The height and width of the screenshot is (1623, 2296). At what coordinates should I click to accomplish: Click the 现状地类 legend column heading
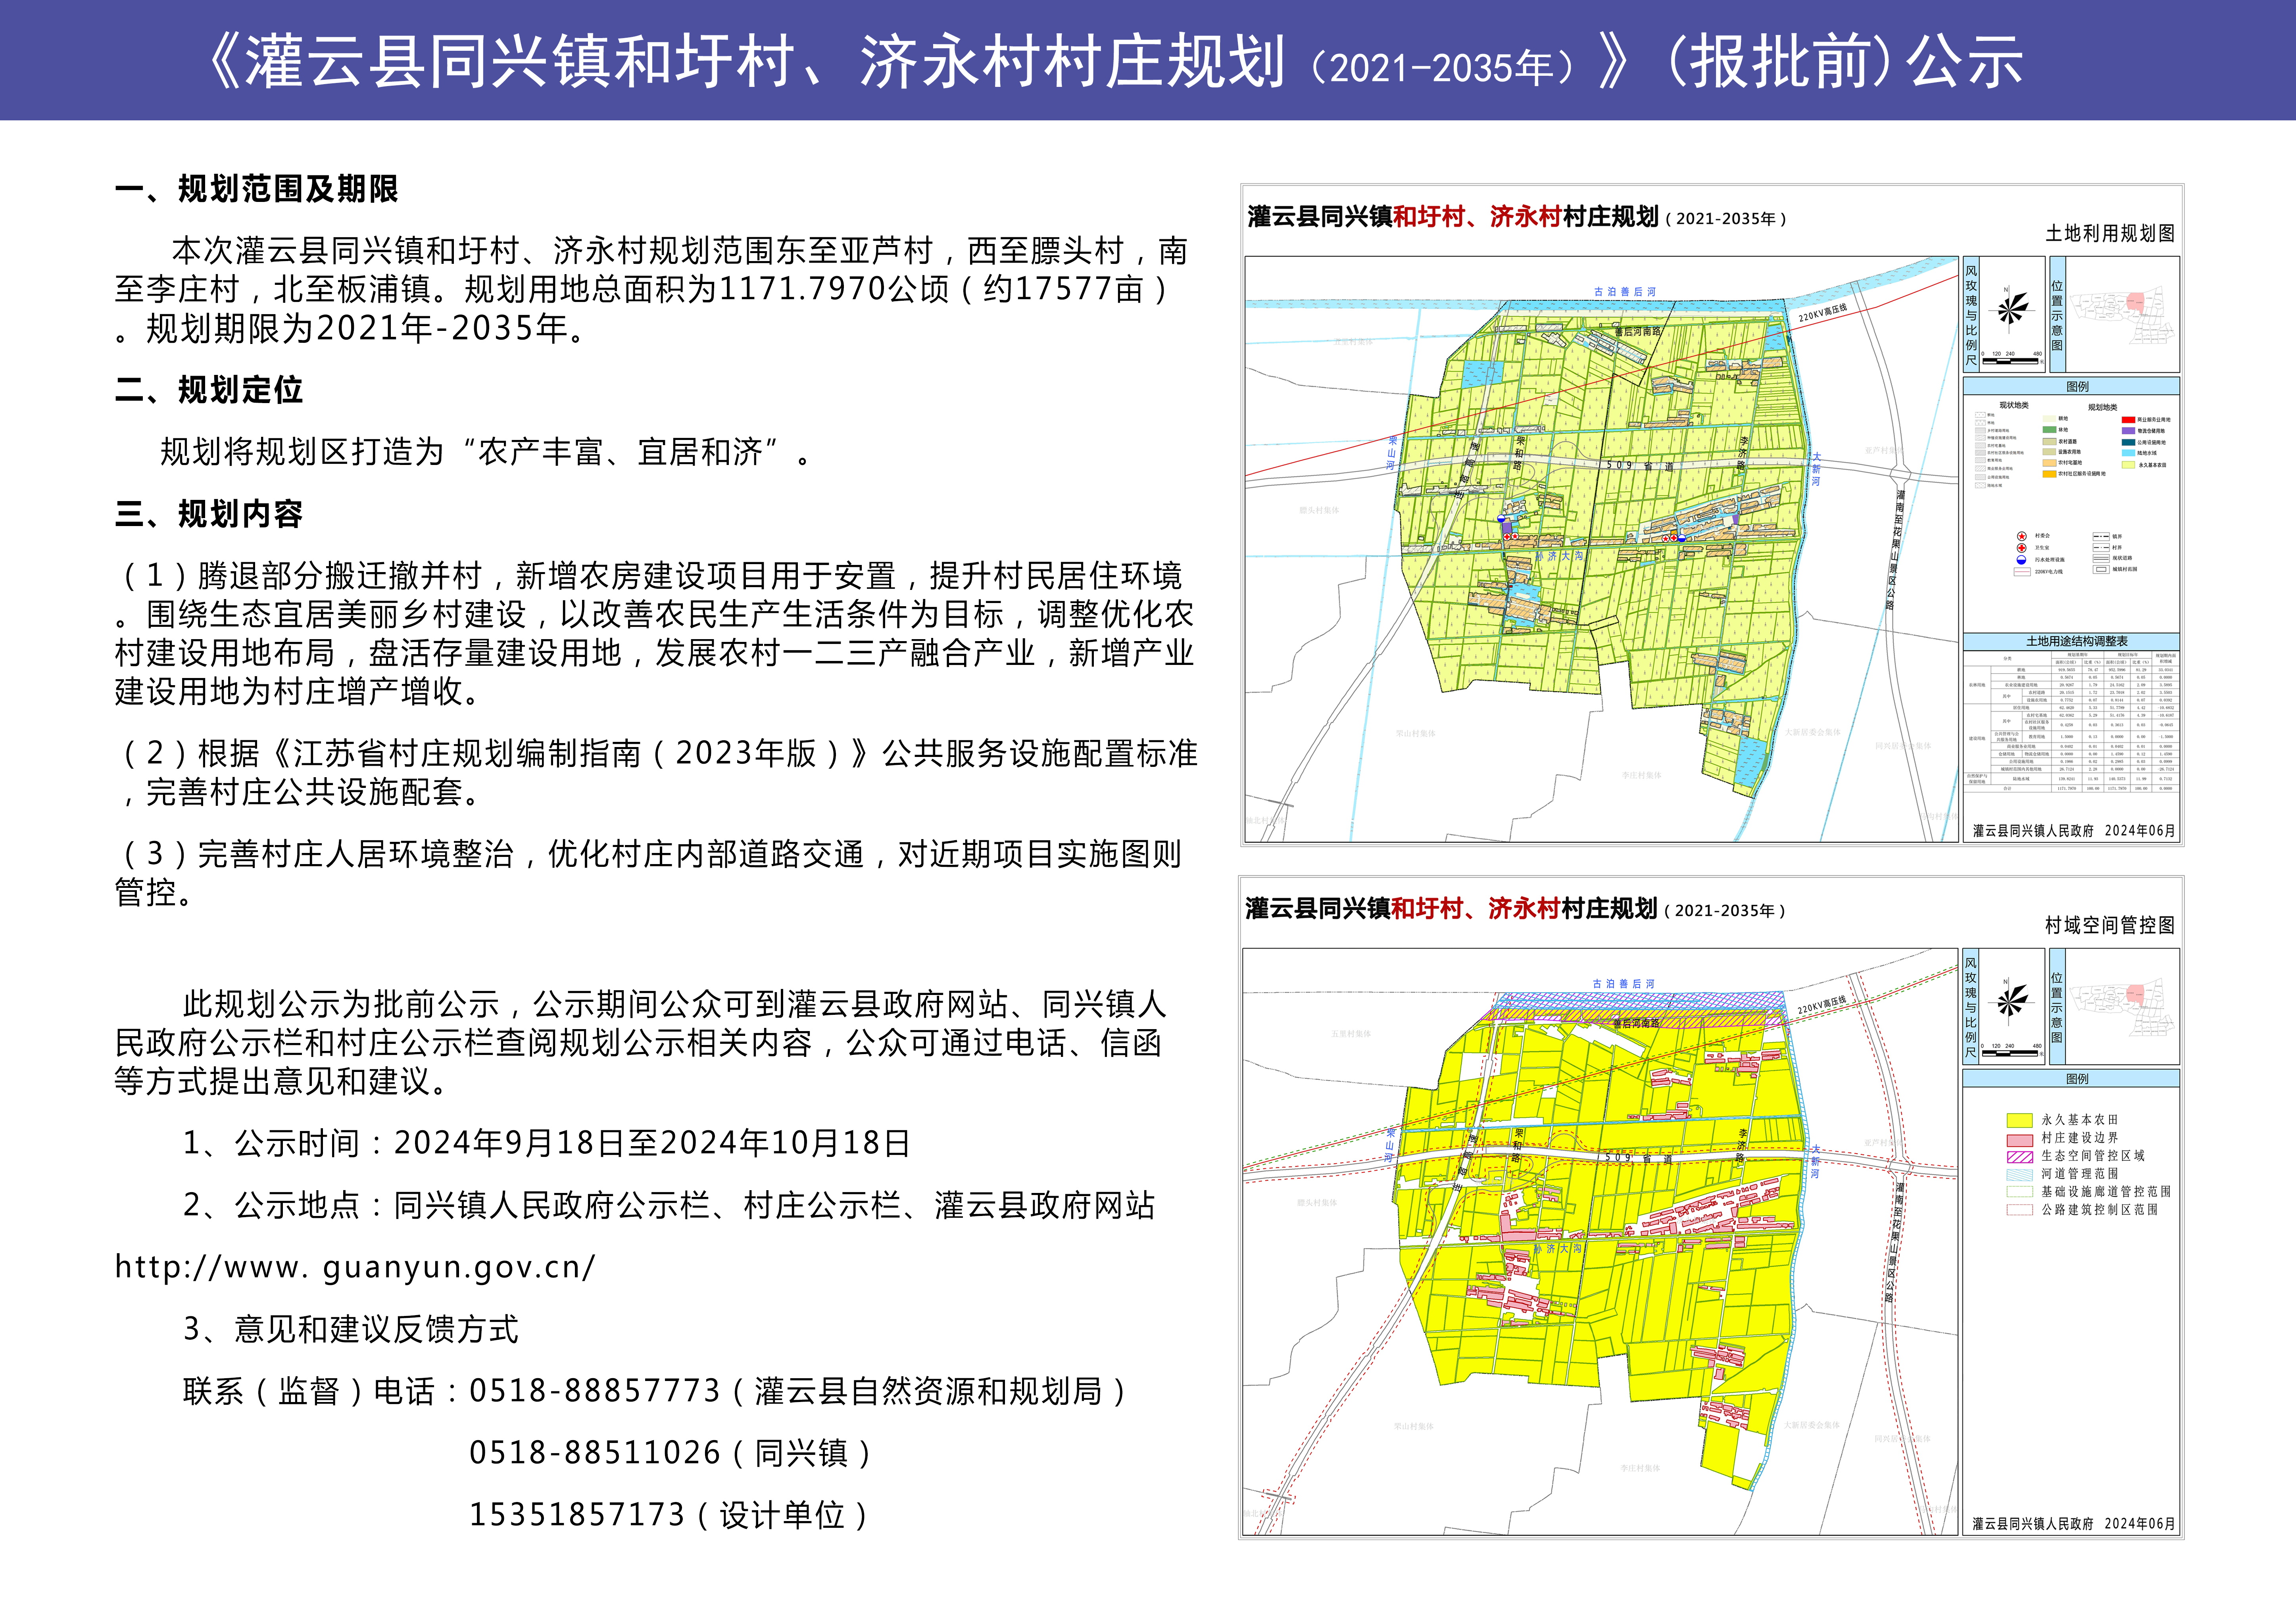coord(2014,405)
